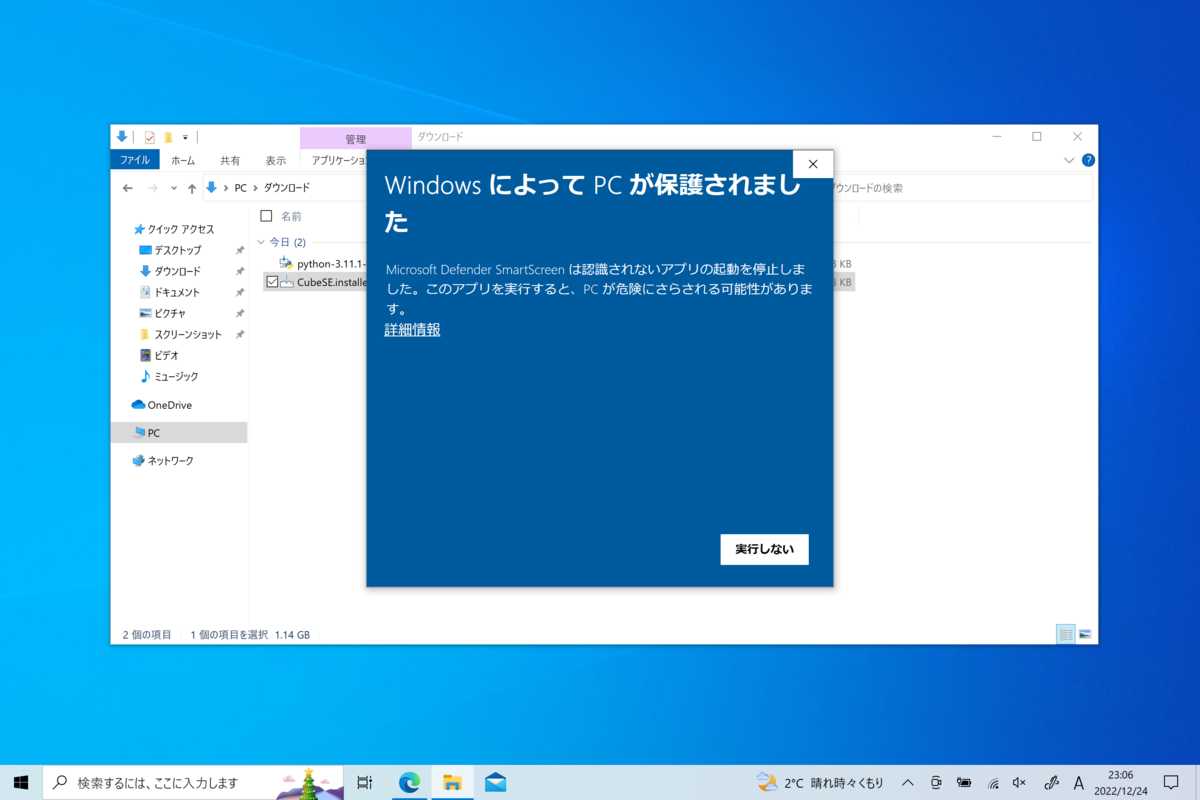Switch to large icons view in status bar

[x=1085, y=634]
